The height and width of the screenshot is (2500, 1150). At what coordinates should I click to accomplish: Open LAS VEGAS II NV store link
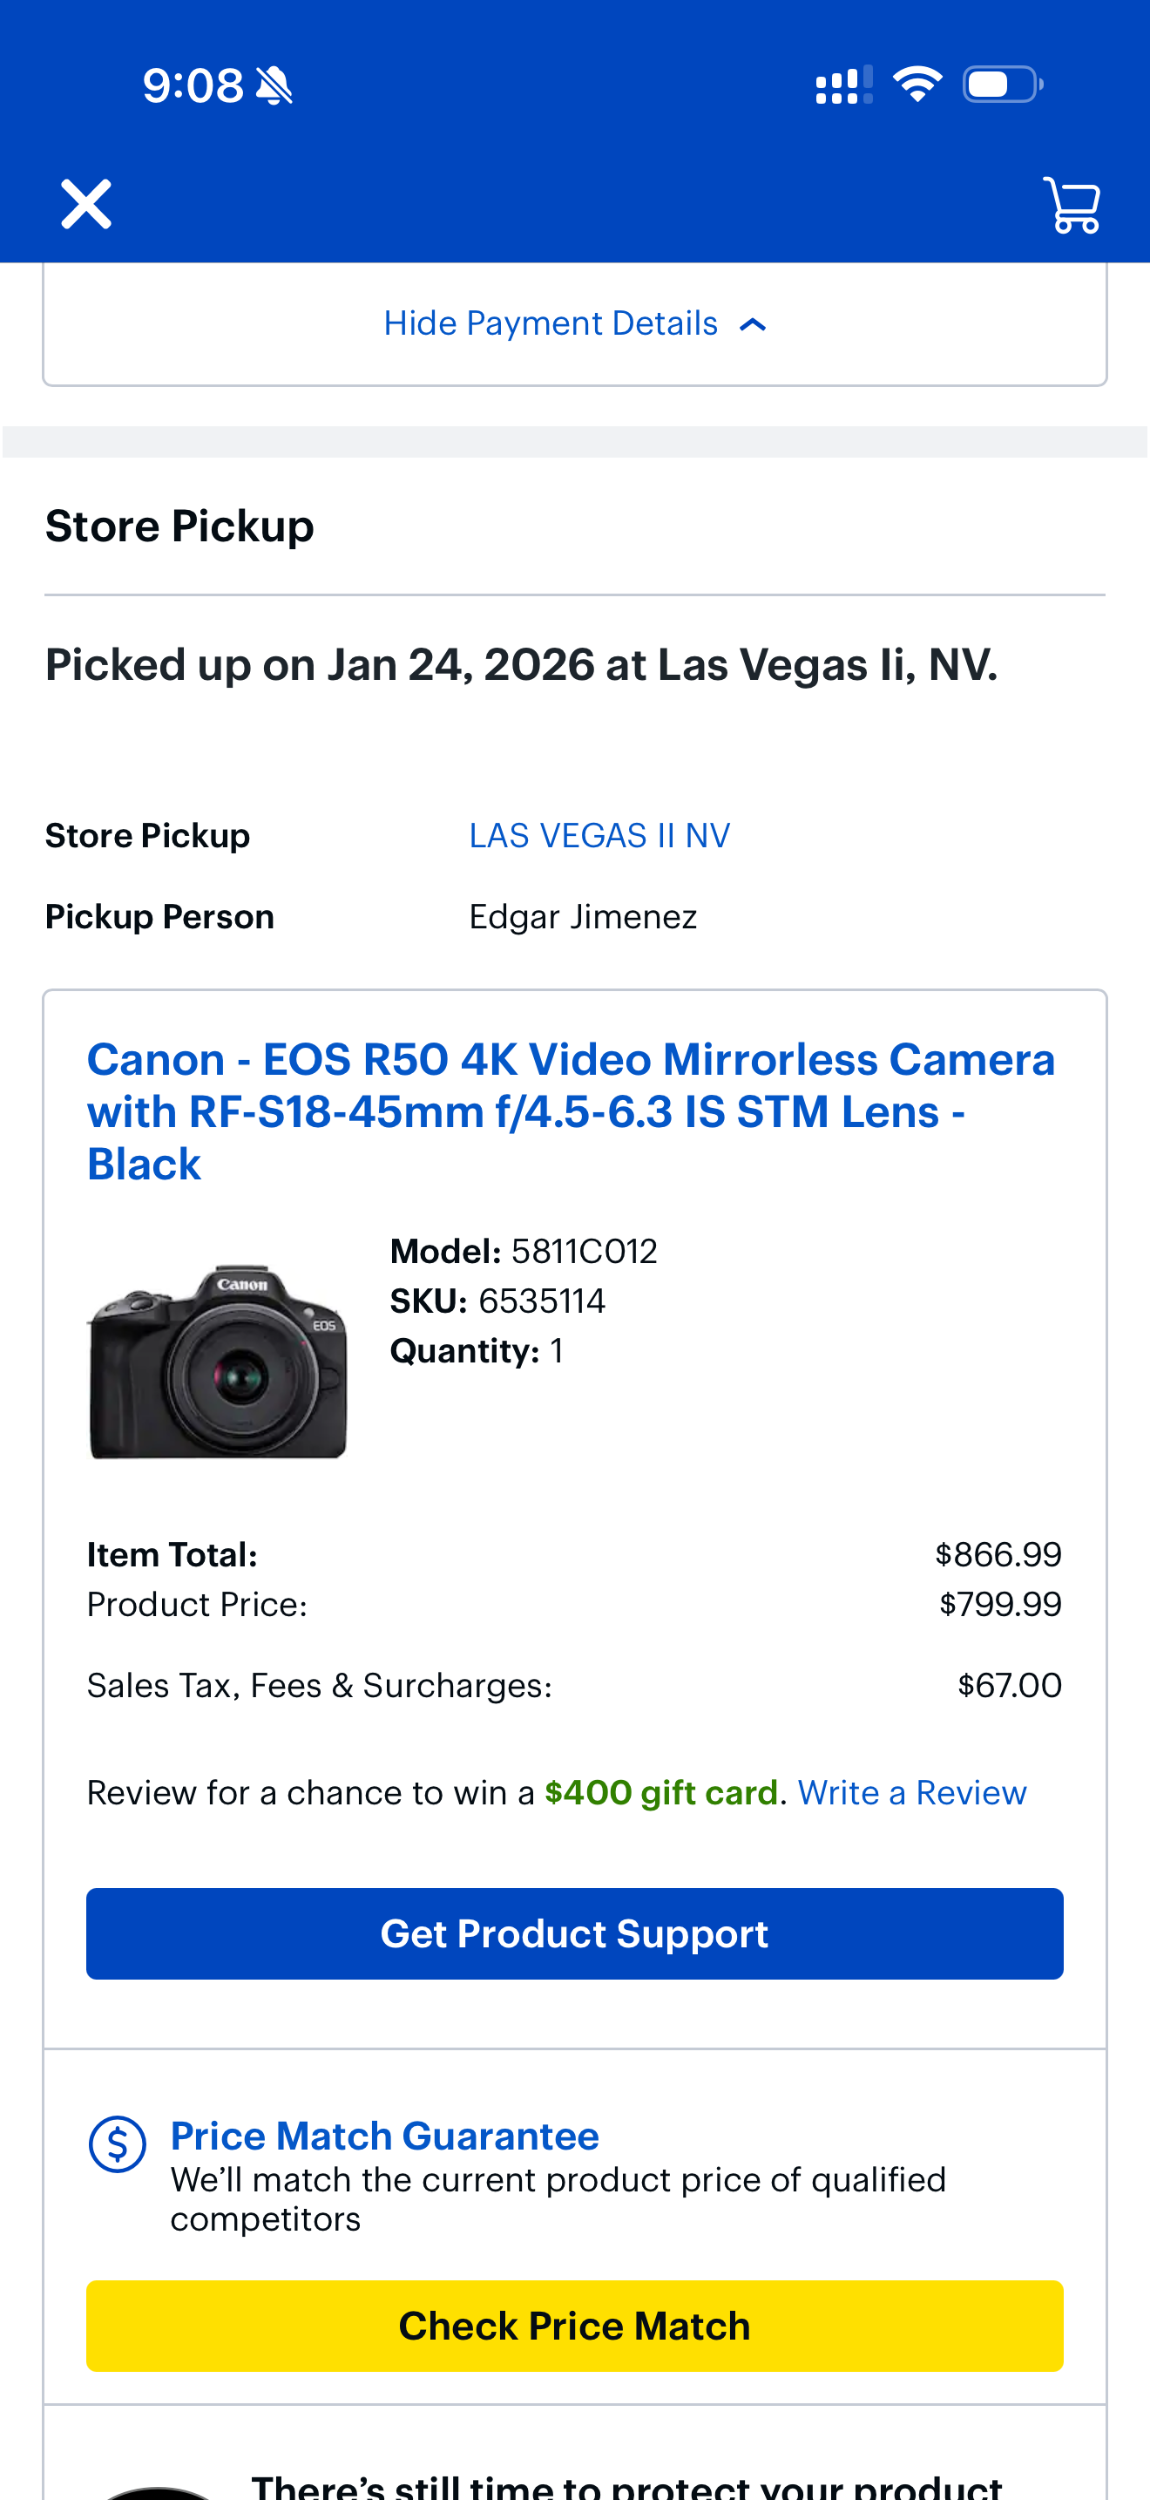pyautogui.click(x=599, y=836)
